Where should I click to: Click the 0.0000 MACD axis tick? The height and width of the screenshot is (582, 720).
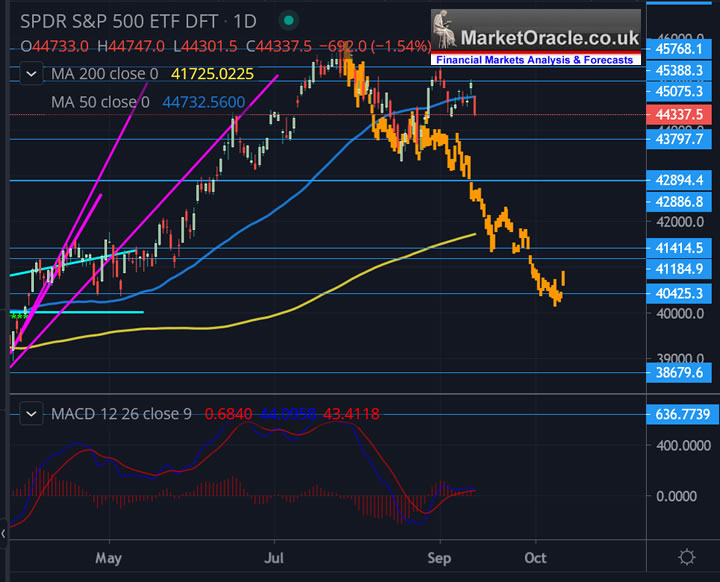676,497
